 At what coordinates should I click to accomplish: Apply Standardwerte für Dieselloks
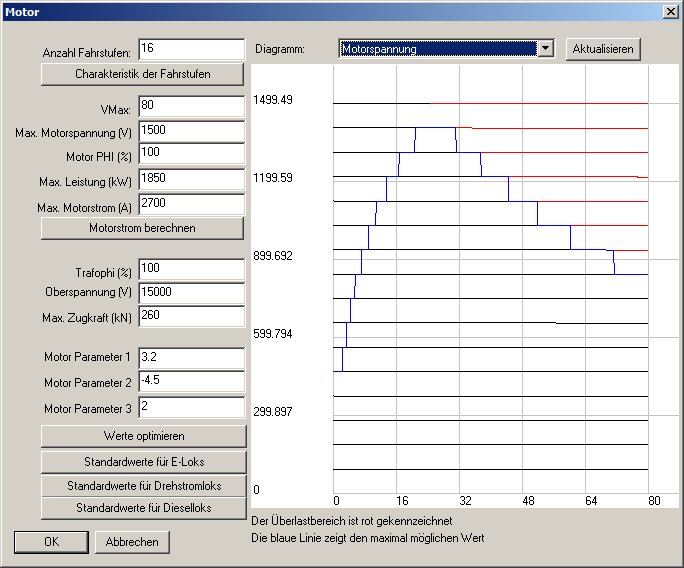pos(144,508)
